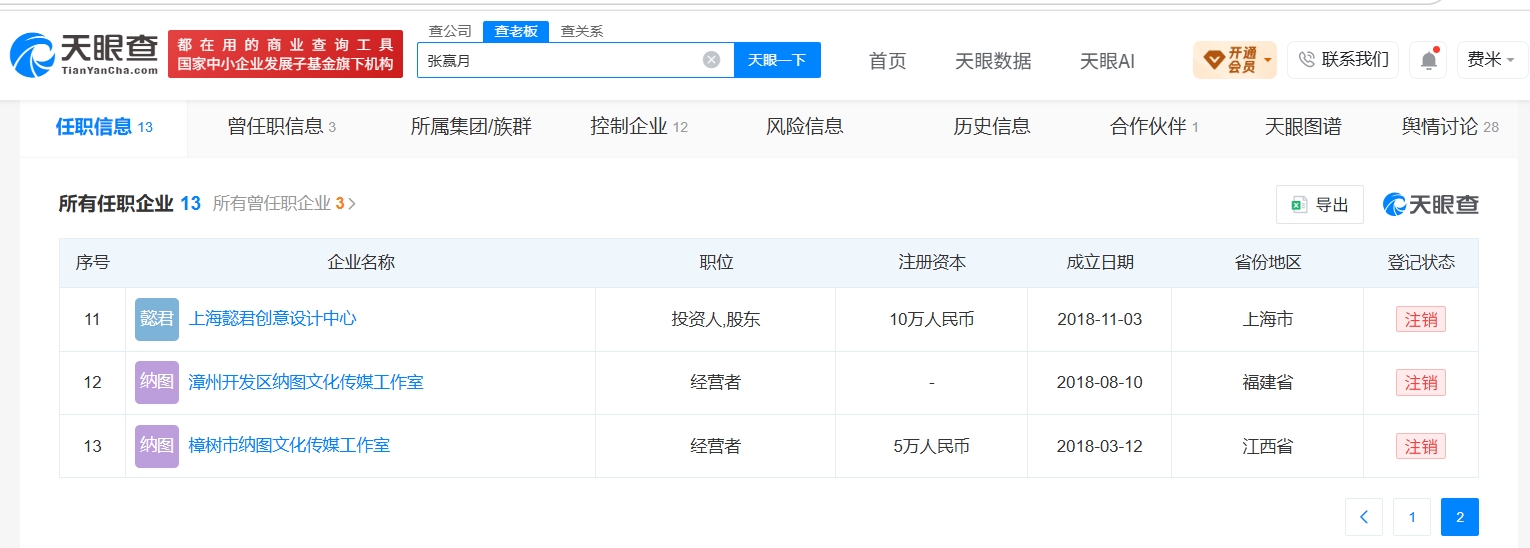The width and height of the screenshot is (1530, 548).
Task: Clear the search box with the X icon
Action: point(711,60)
